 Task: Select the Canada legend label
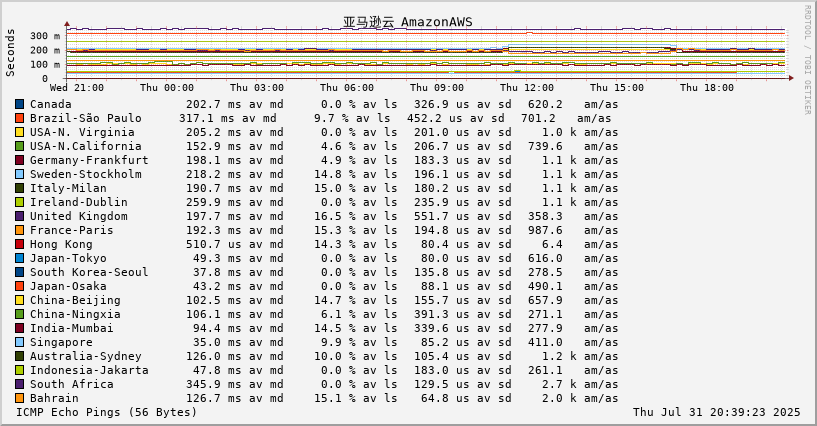[x=51, y=104]
